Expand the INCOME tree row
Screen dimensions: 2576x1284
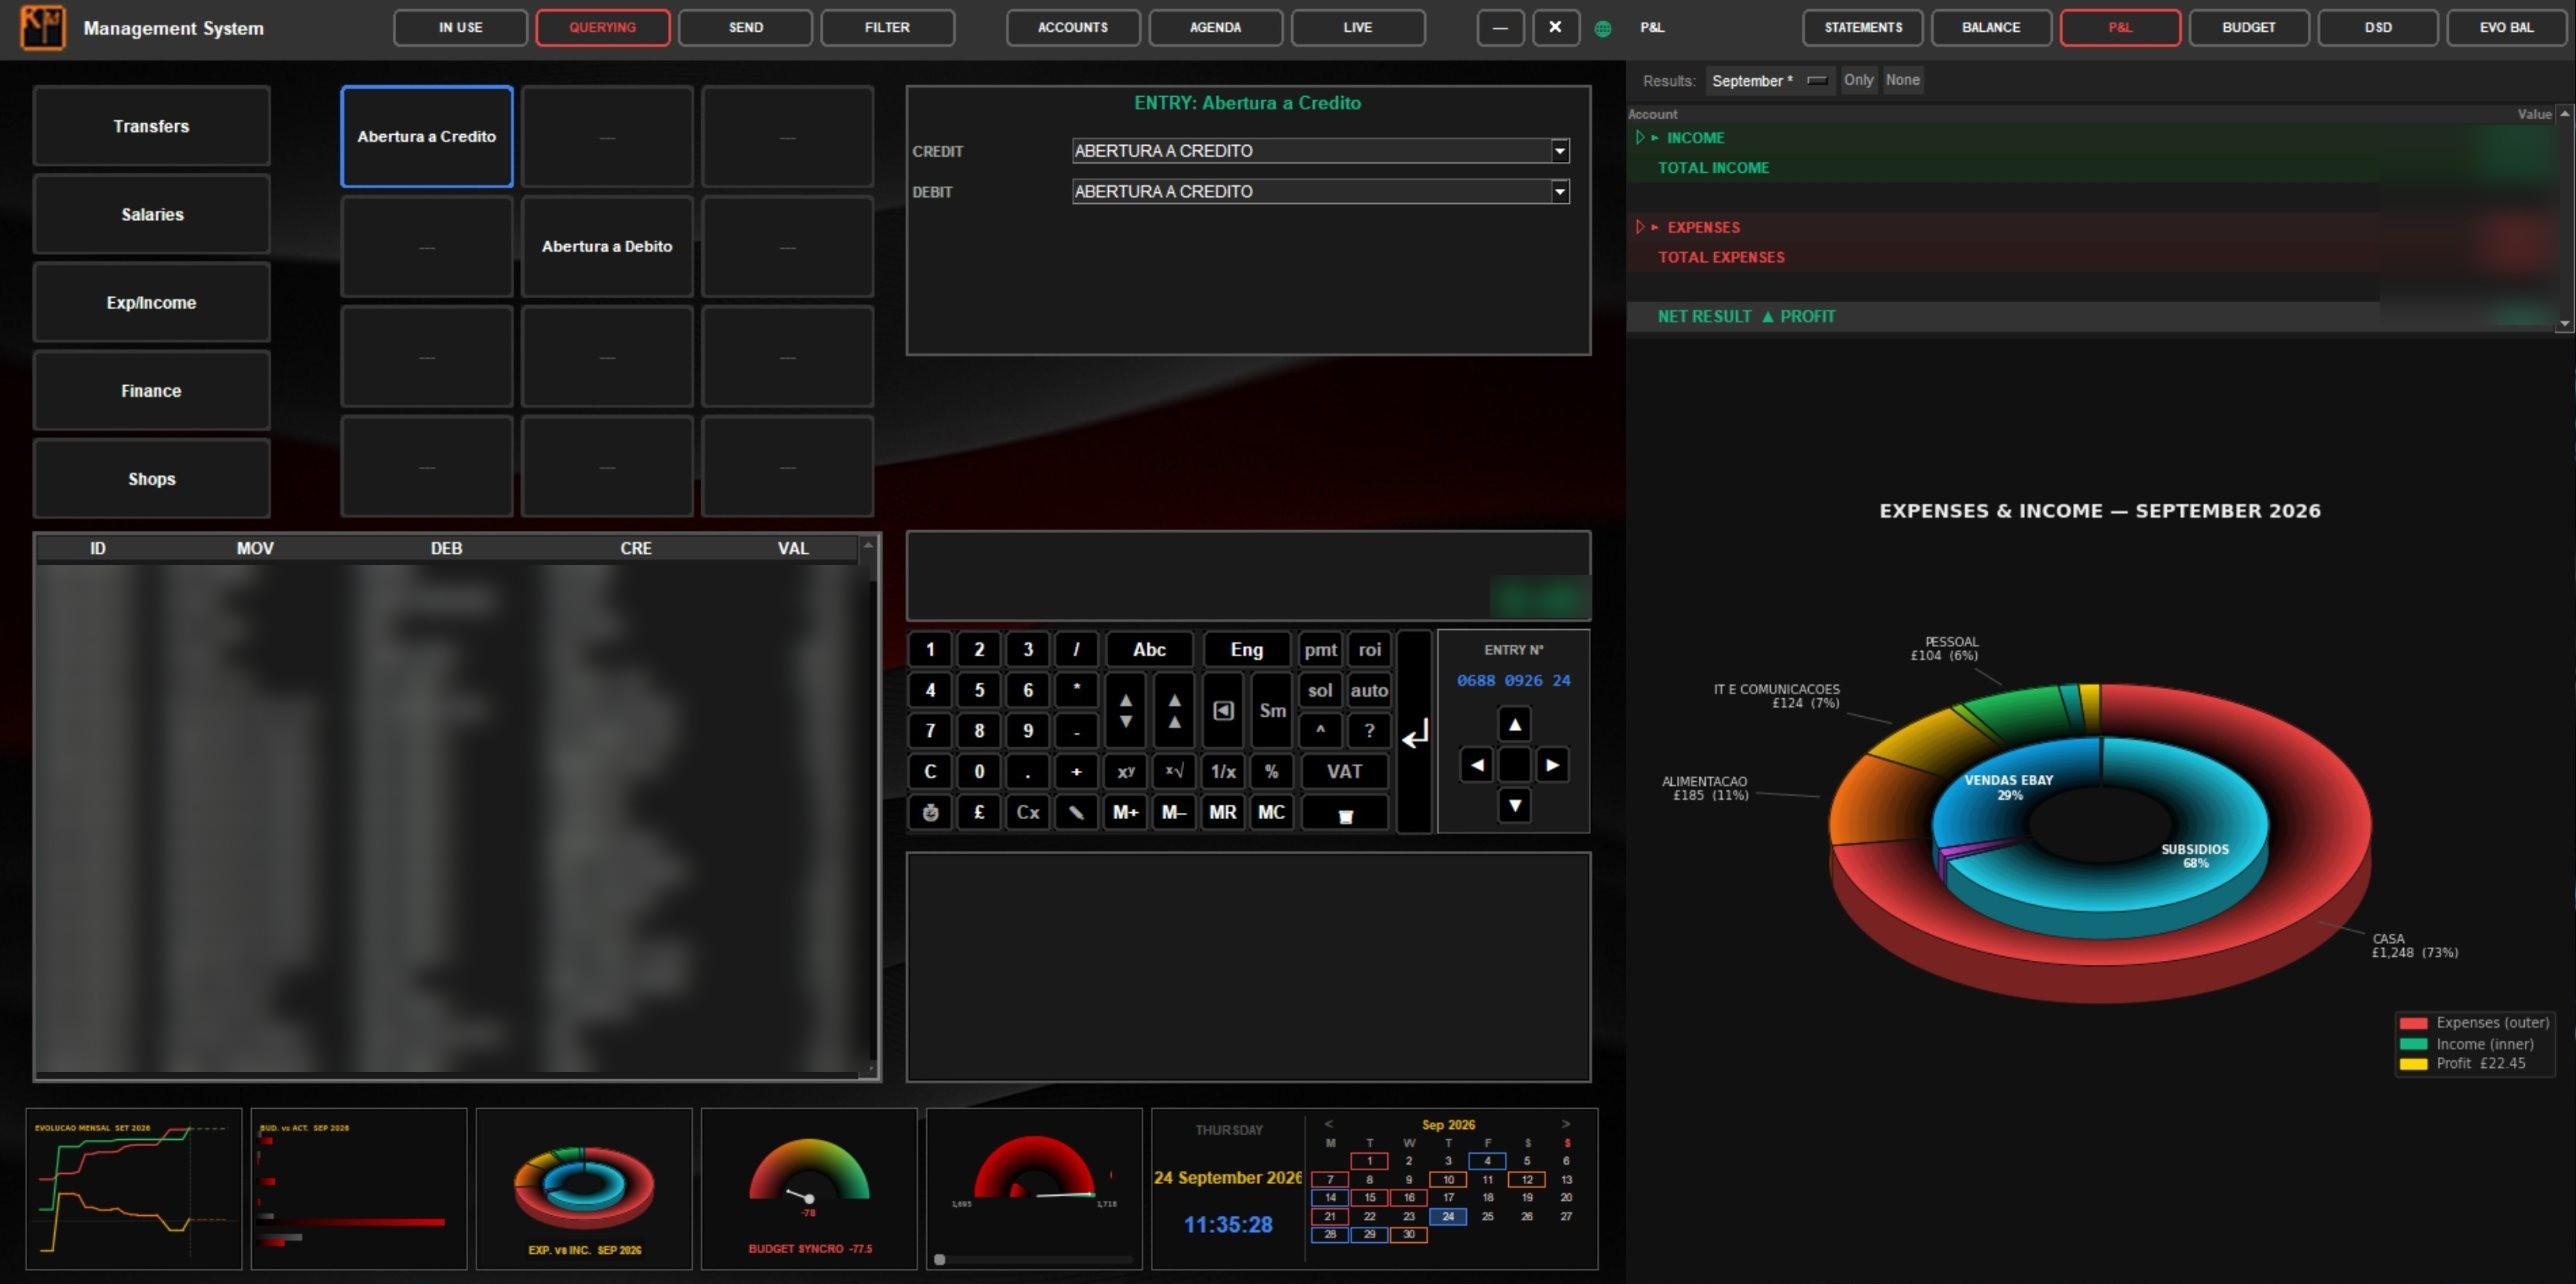[x=1640, y=138]
